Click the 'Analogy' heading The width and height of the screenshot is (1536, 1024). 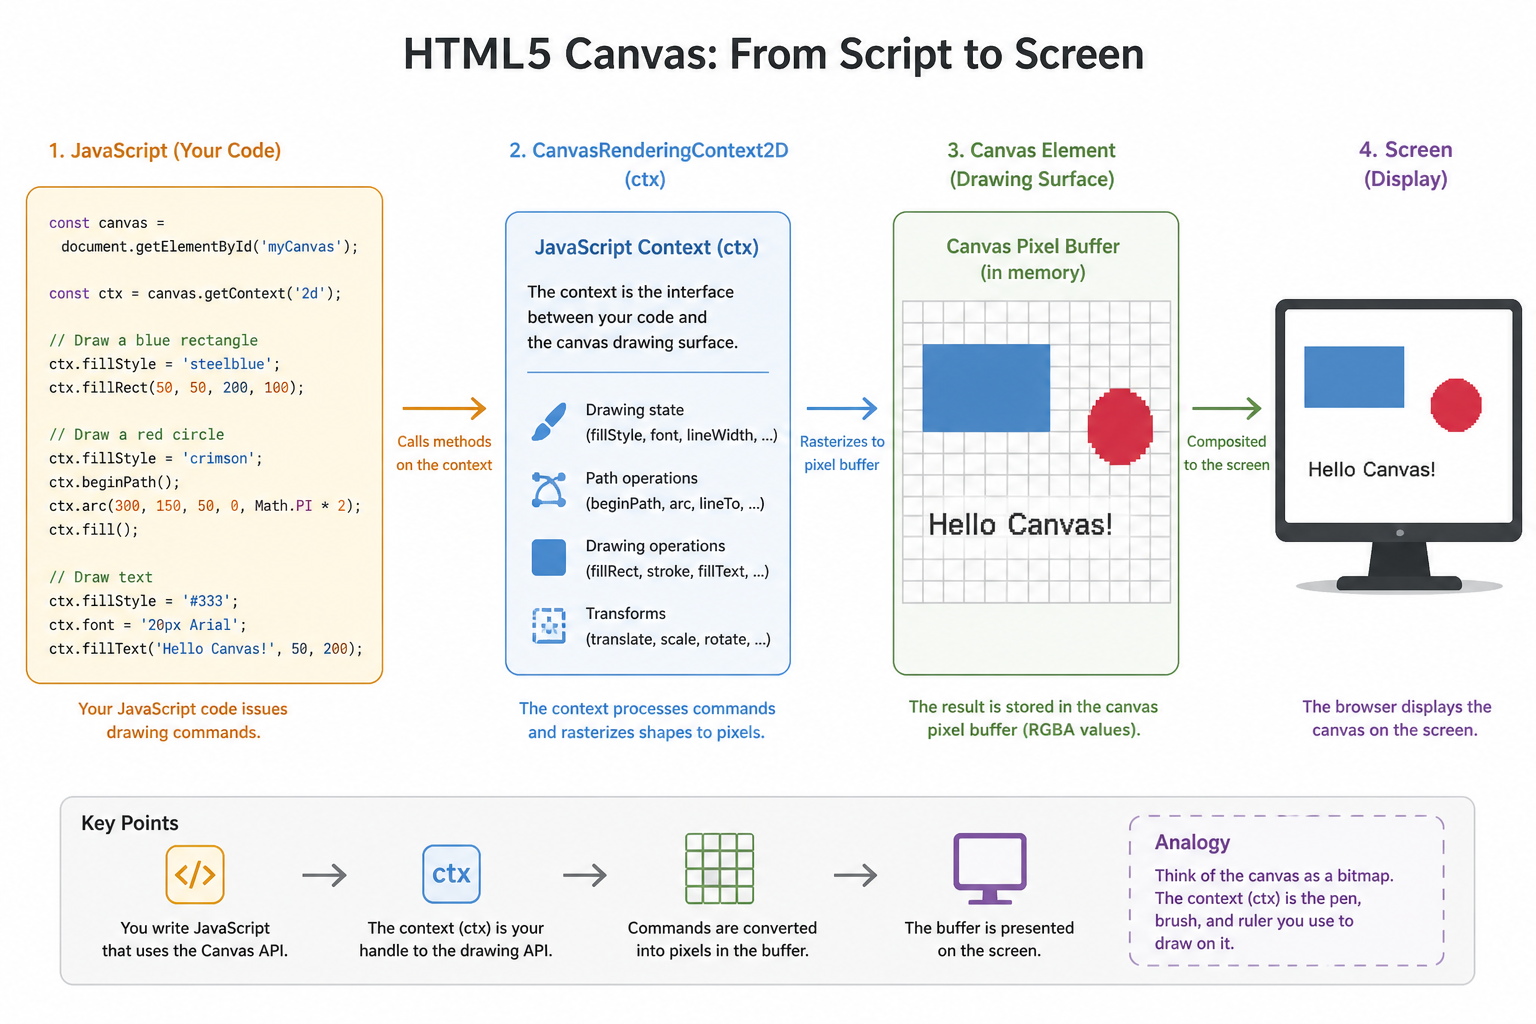1192,843
